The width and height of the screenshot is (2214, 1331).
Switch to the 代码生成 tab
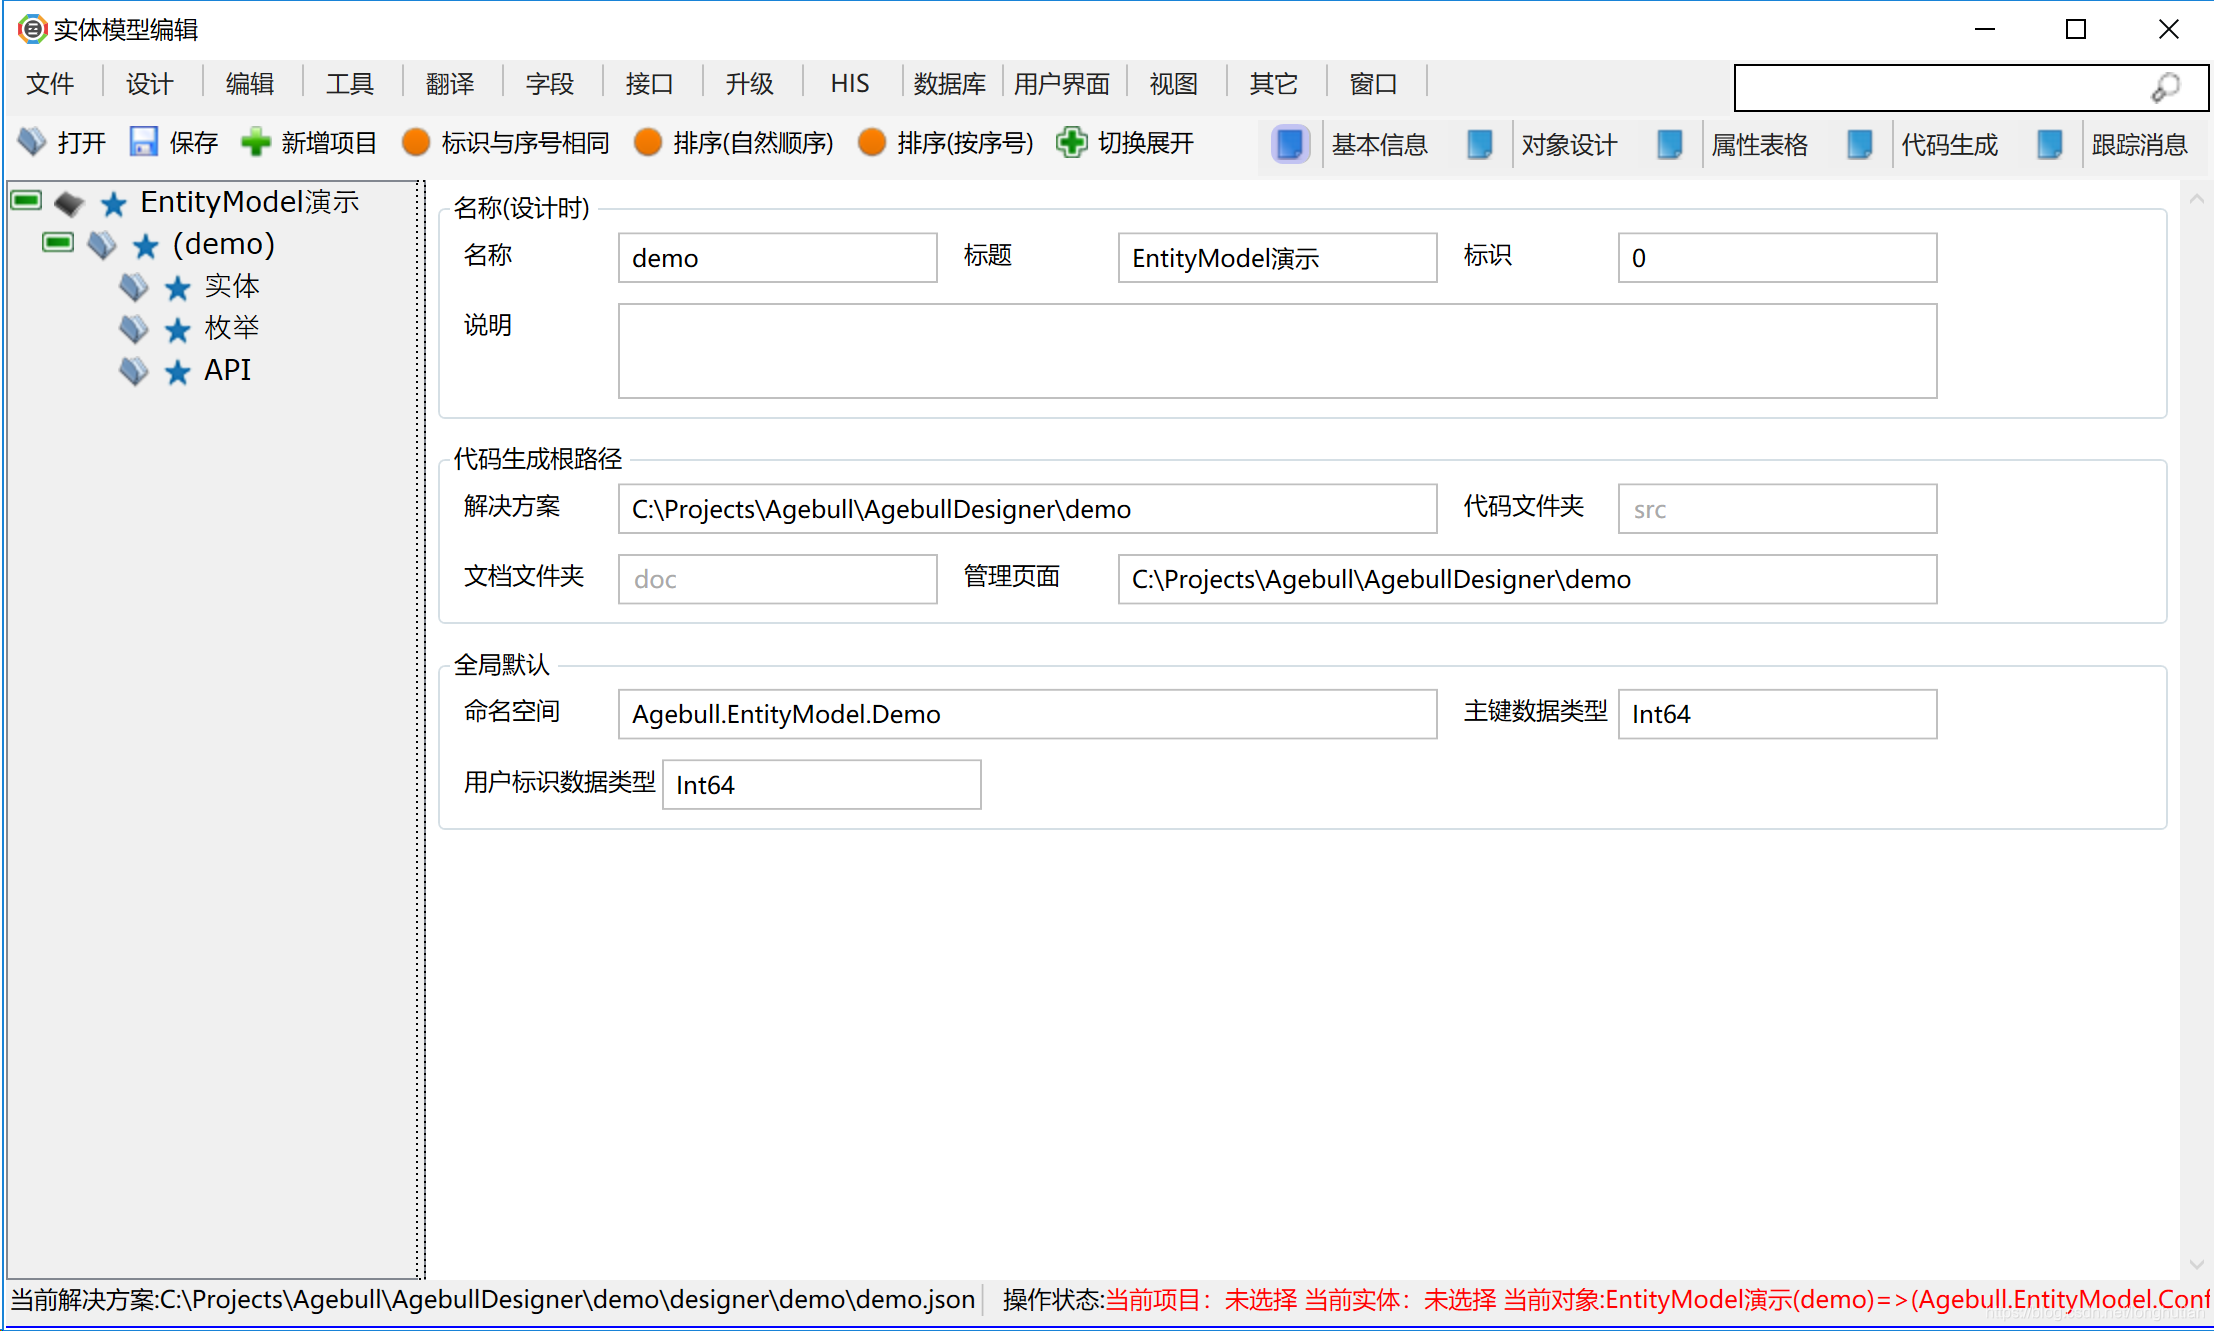coord(1950,145)
